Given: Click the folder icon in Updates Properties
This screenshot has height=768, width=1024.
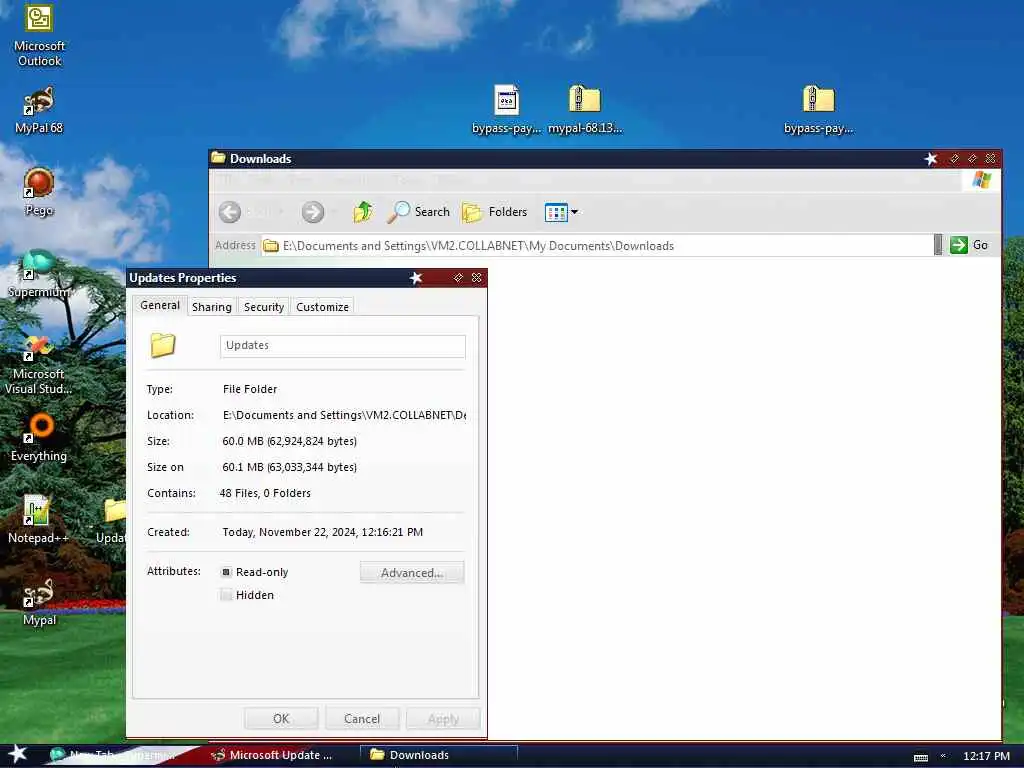Looking at the screenshot, I should [x=163, y=345].
